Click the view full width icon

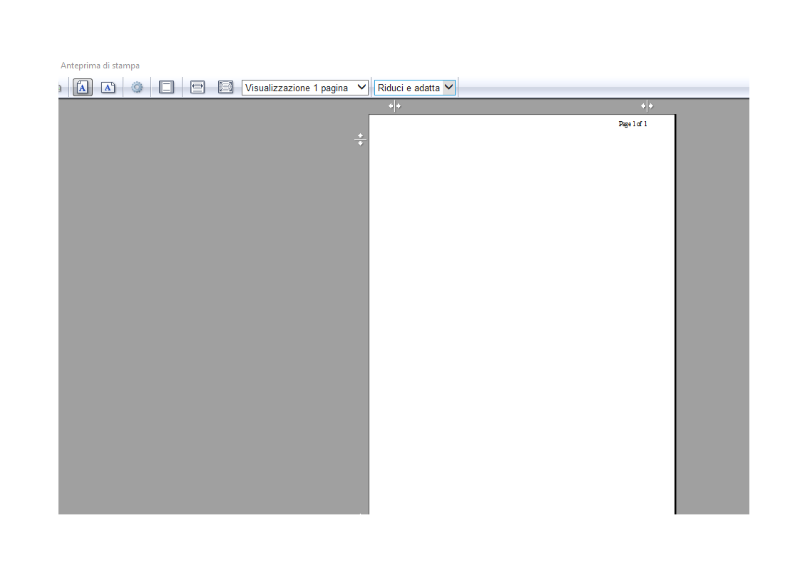click(x=197, y=87)
